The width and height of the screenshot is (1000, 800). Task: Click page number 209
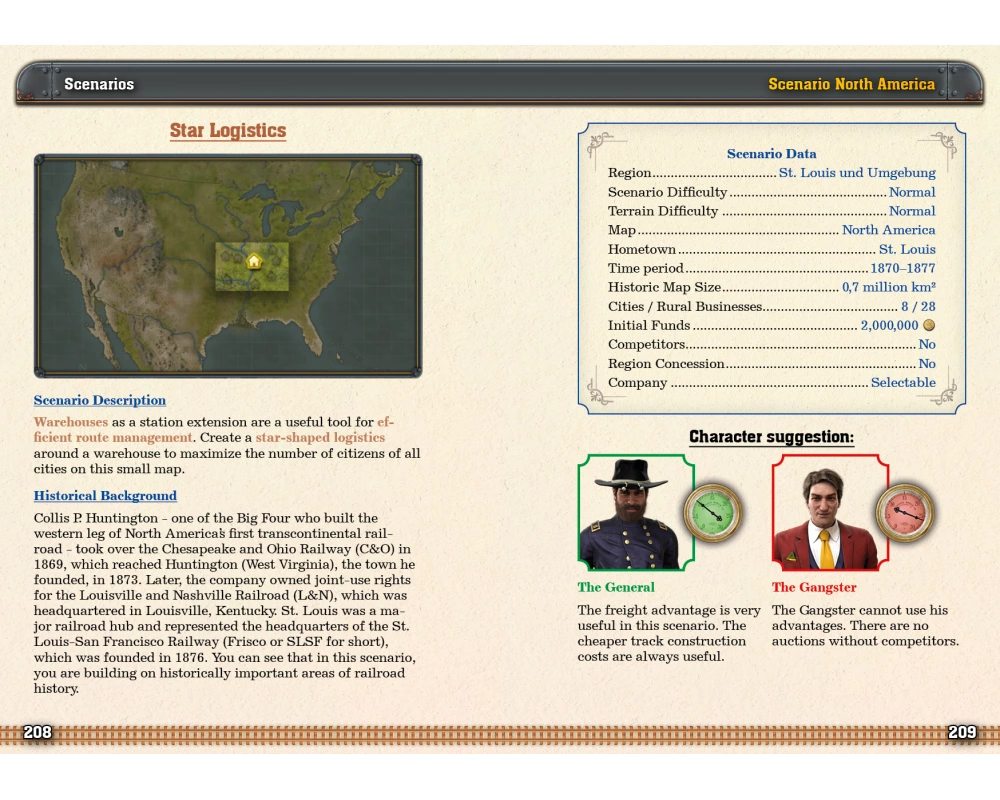tap(962, 733)
